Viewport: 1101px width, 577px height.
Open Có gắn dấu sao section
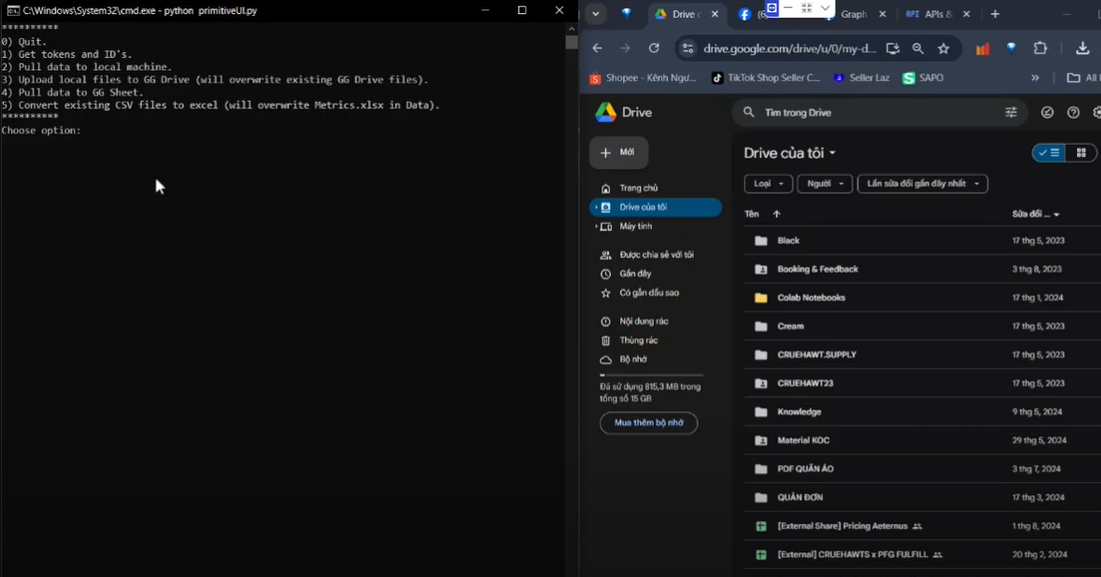pos(649,293)
